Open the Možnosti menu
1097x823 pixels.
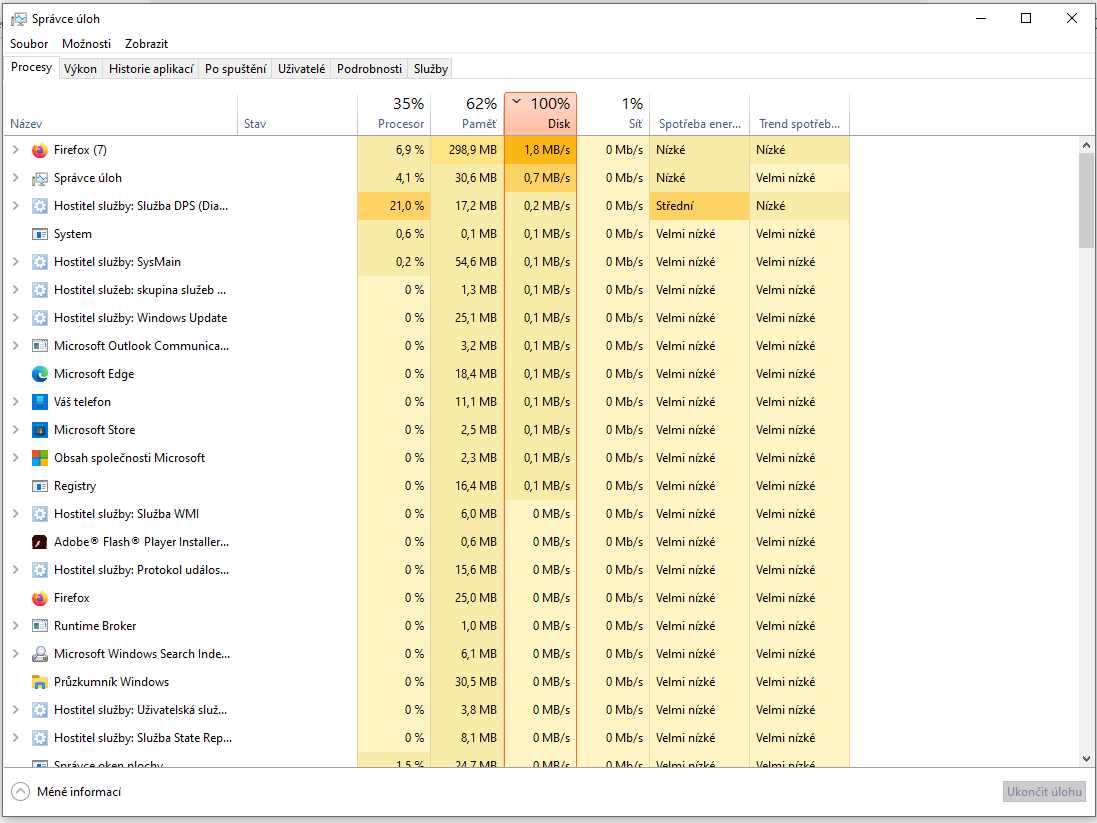tap(86, 44)
